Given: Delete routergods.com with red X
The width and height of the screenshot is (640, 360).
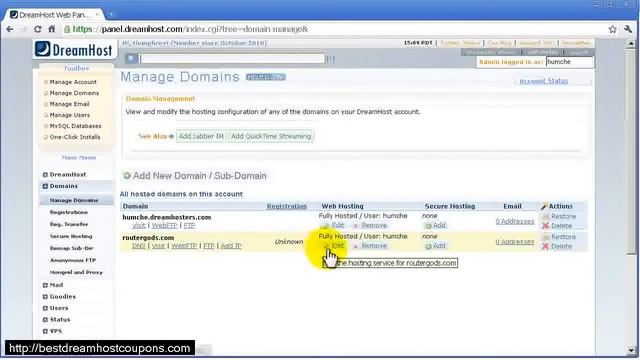Looking at the screenshot, I should tap(545, 247).
